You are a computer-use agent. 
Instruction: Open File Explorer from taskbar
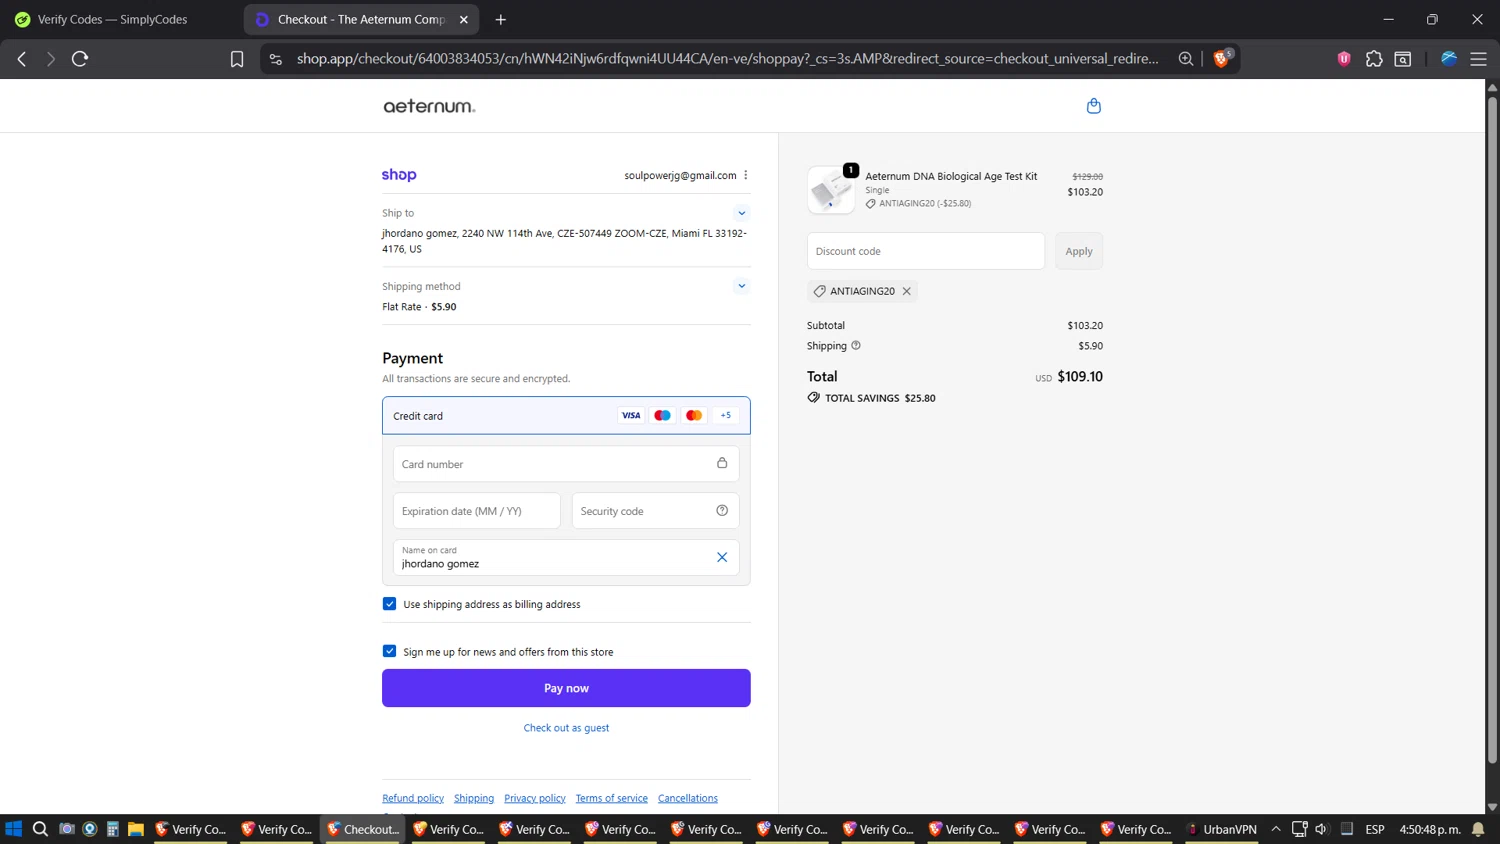tap(136, 829)
